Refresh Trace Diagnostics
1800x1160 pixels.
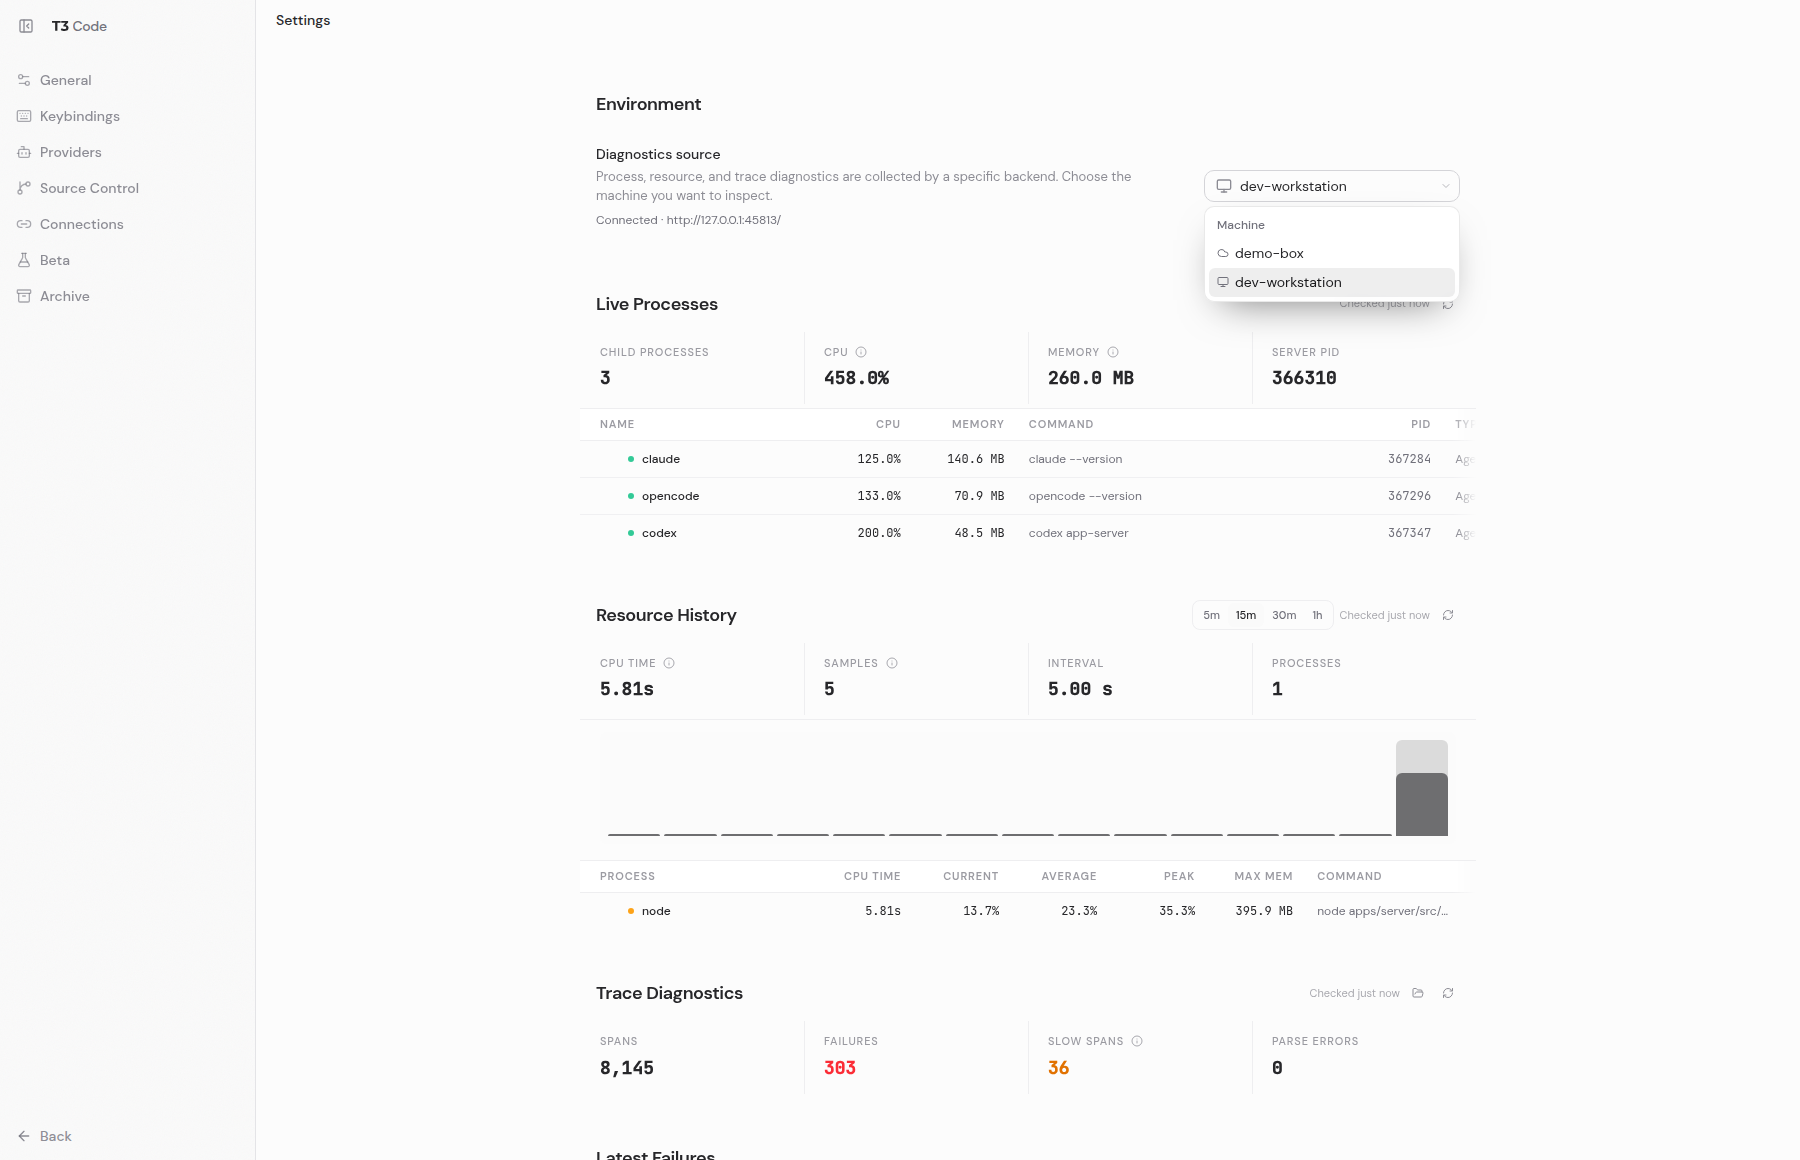click(x=1448, y=993)
